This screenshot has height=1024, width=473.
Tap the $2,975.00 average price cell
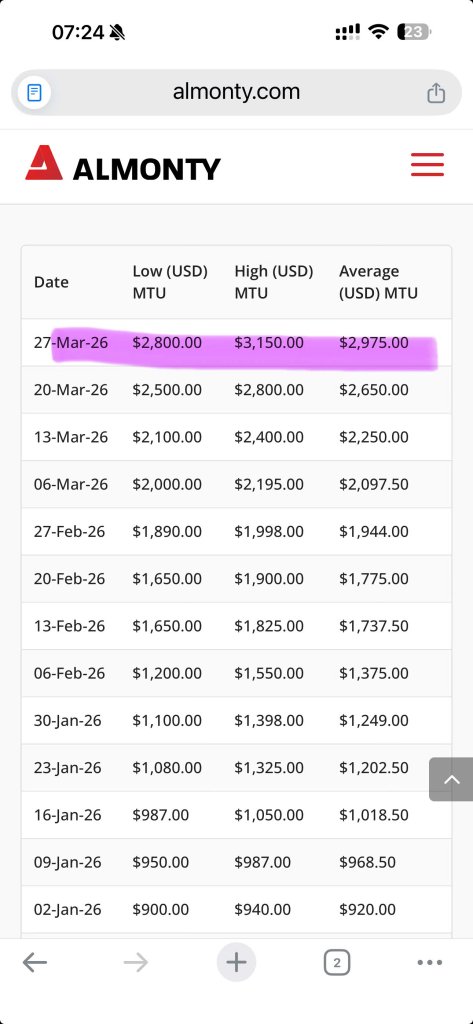pyautogui.click(x=374, y=342)
